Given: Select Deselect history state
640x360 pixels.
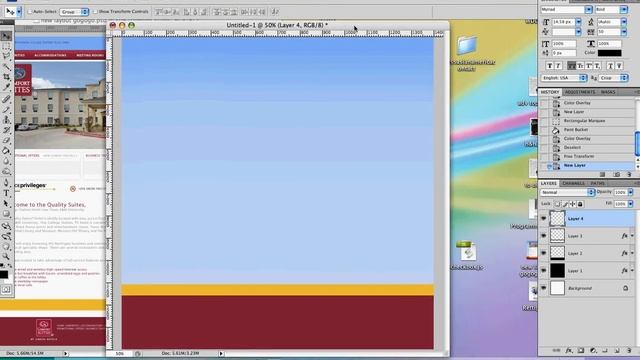Looking at the screenshot, I should (x=587, y=147).
